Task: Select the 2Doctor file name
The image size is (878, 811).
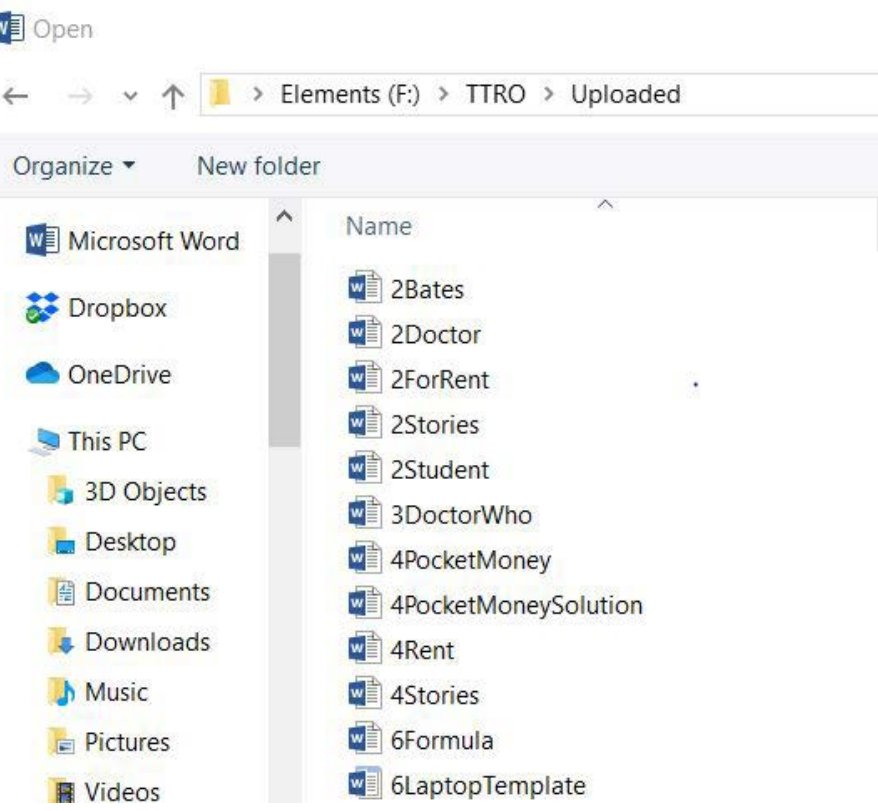Action: (435, 335)
